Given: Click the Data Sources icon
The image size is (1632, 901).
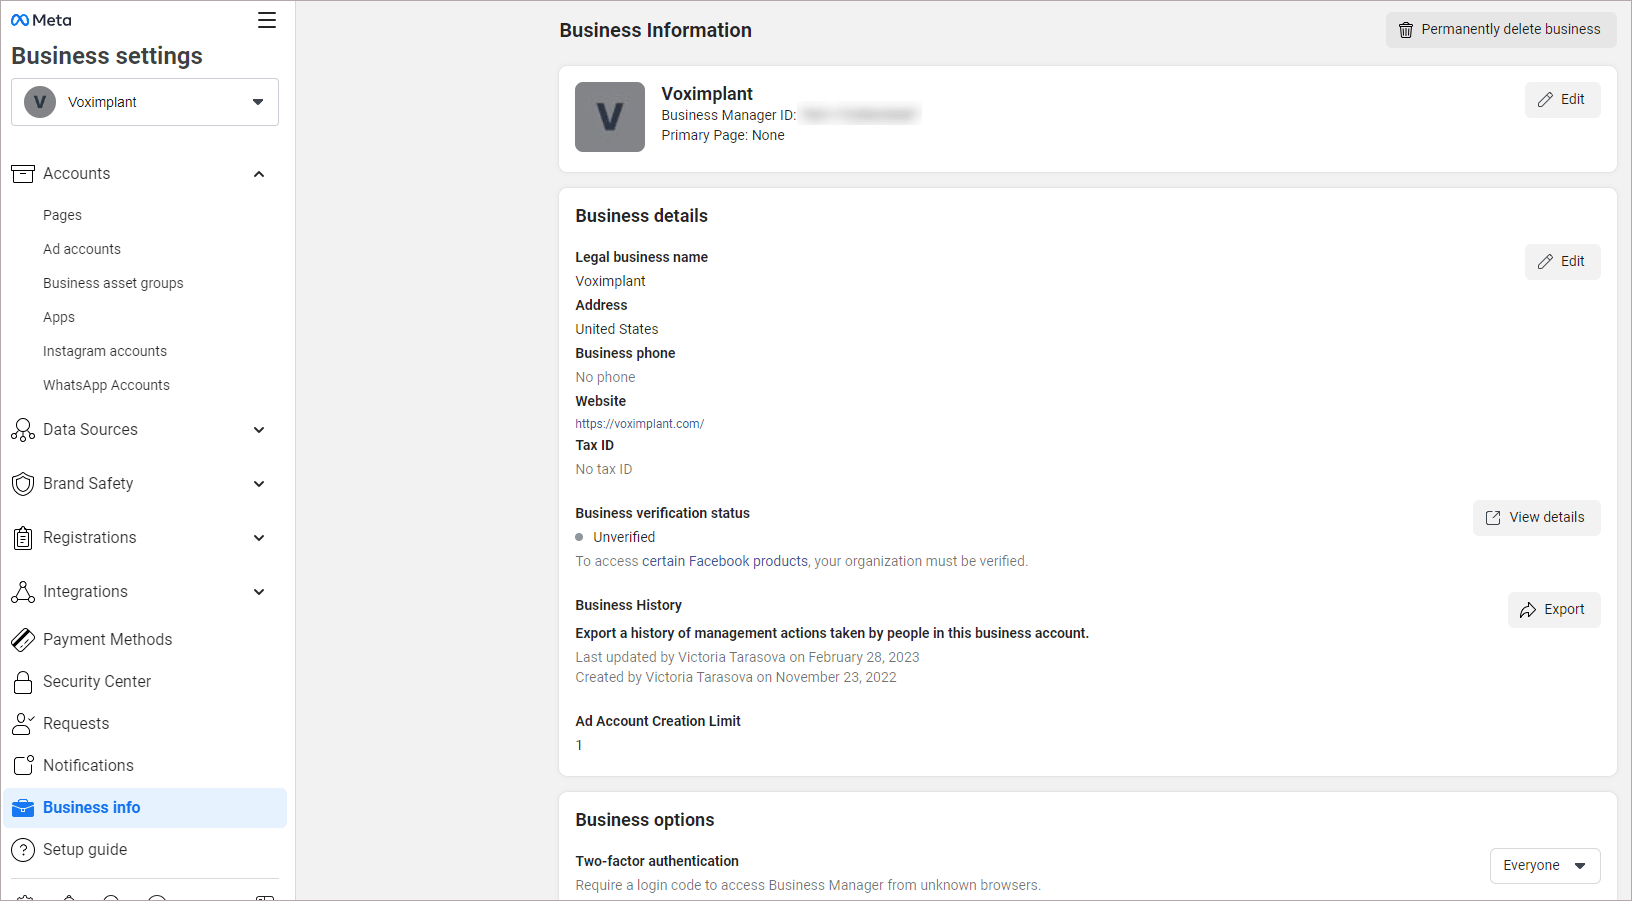Looking at the screenshot, I should point(23,430).
